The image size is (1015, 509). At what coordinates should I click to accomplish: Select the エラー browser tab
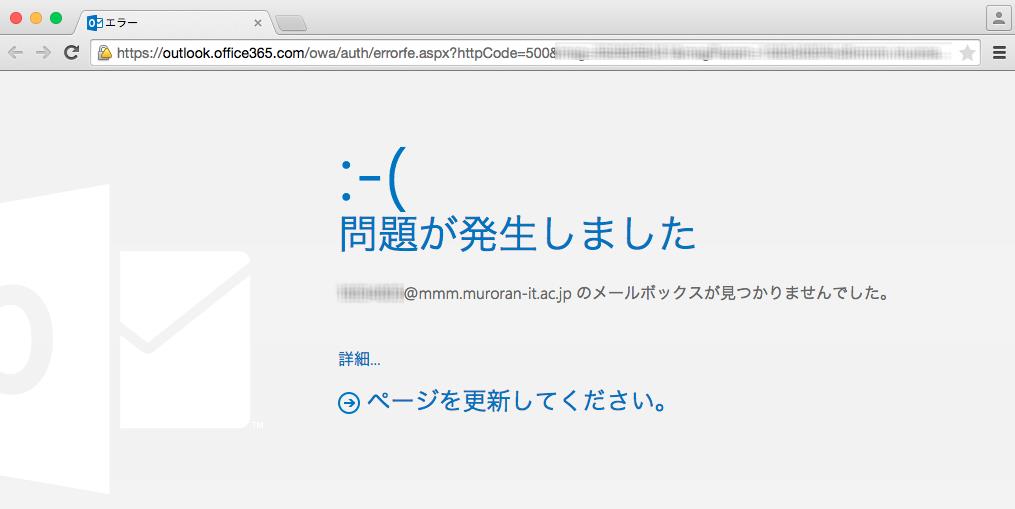[173, 23]
